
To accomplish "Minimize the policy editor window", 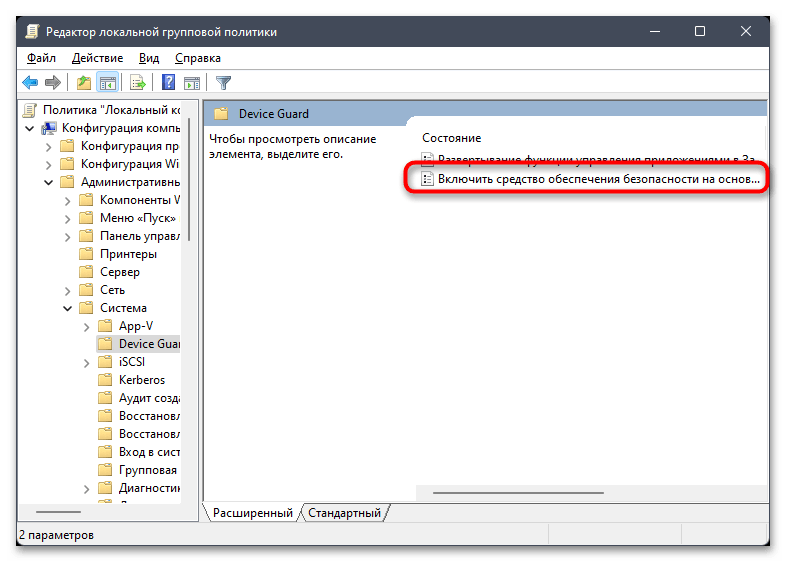I will point(655,31).
